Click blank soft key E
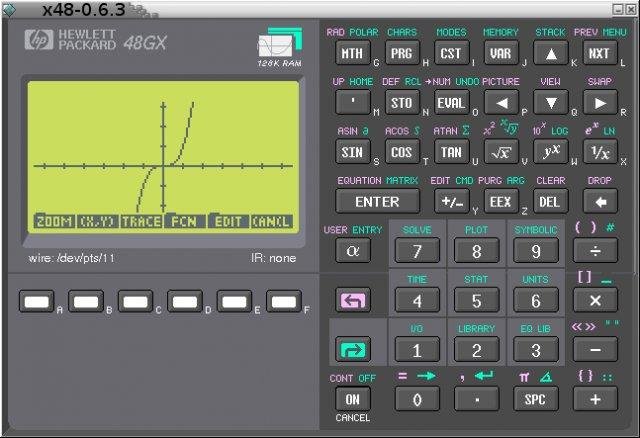The width and height of the screenshot is (640, 438). click(234, 302)
